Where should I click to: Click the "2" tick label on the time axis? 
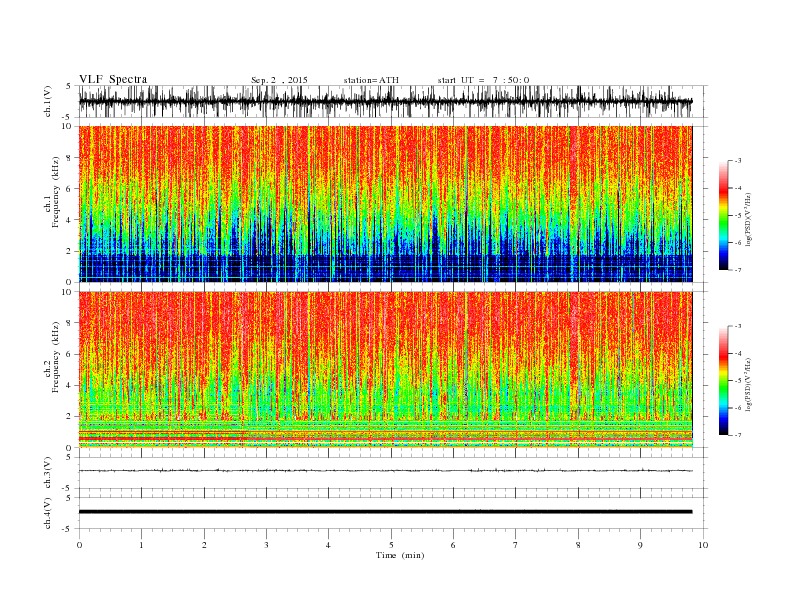[204, 545]
